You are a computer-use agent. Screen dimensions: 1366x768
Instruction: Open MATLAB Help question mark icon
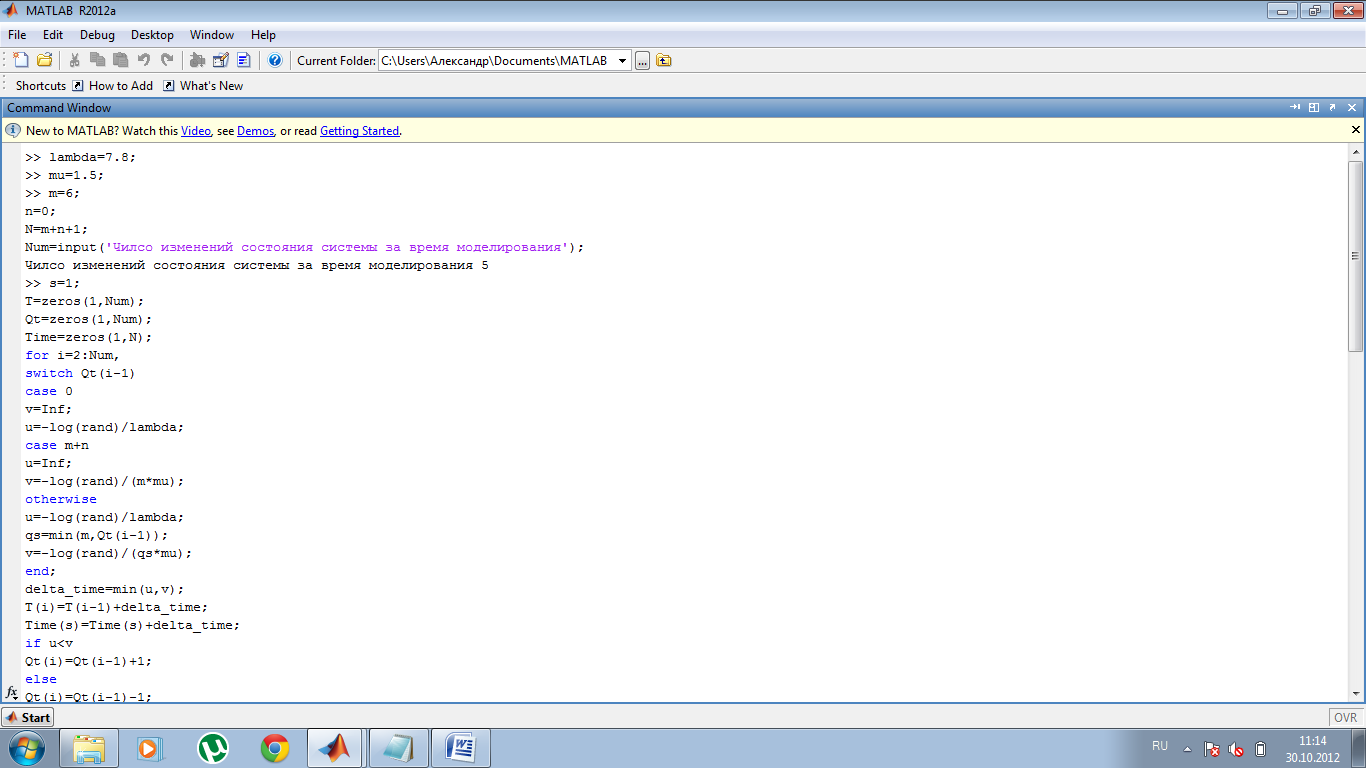click(x=275, y=60)
